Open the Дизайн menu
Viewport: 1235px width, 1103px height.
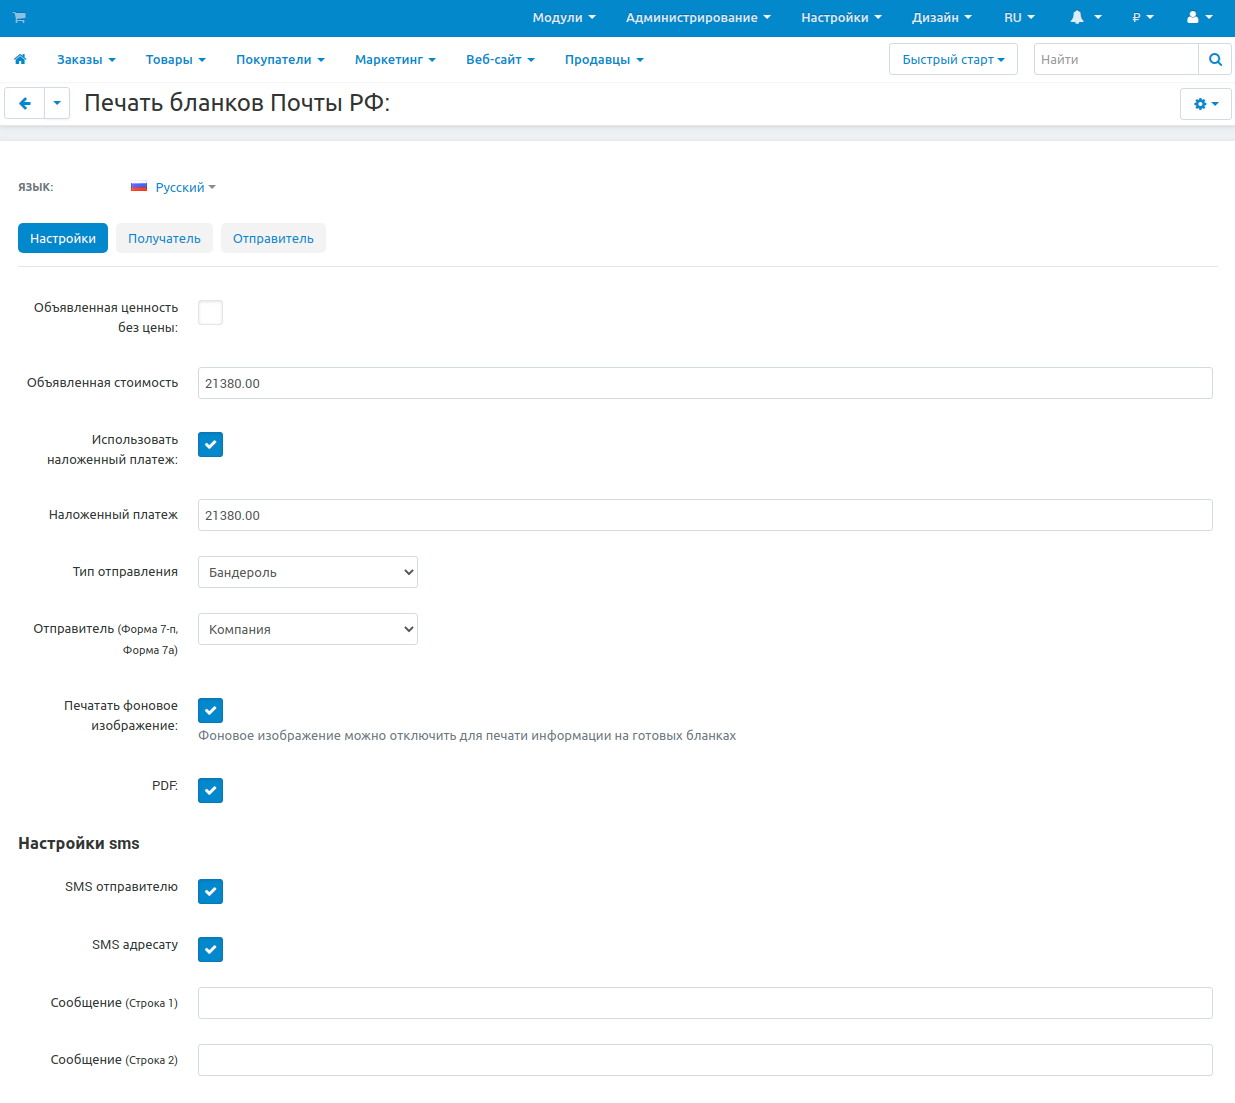[941, 18]
